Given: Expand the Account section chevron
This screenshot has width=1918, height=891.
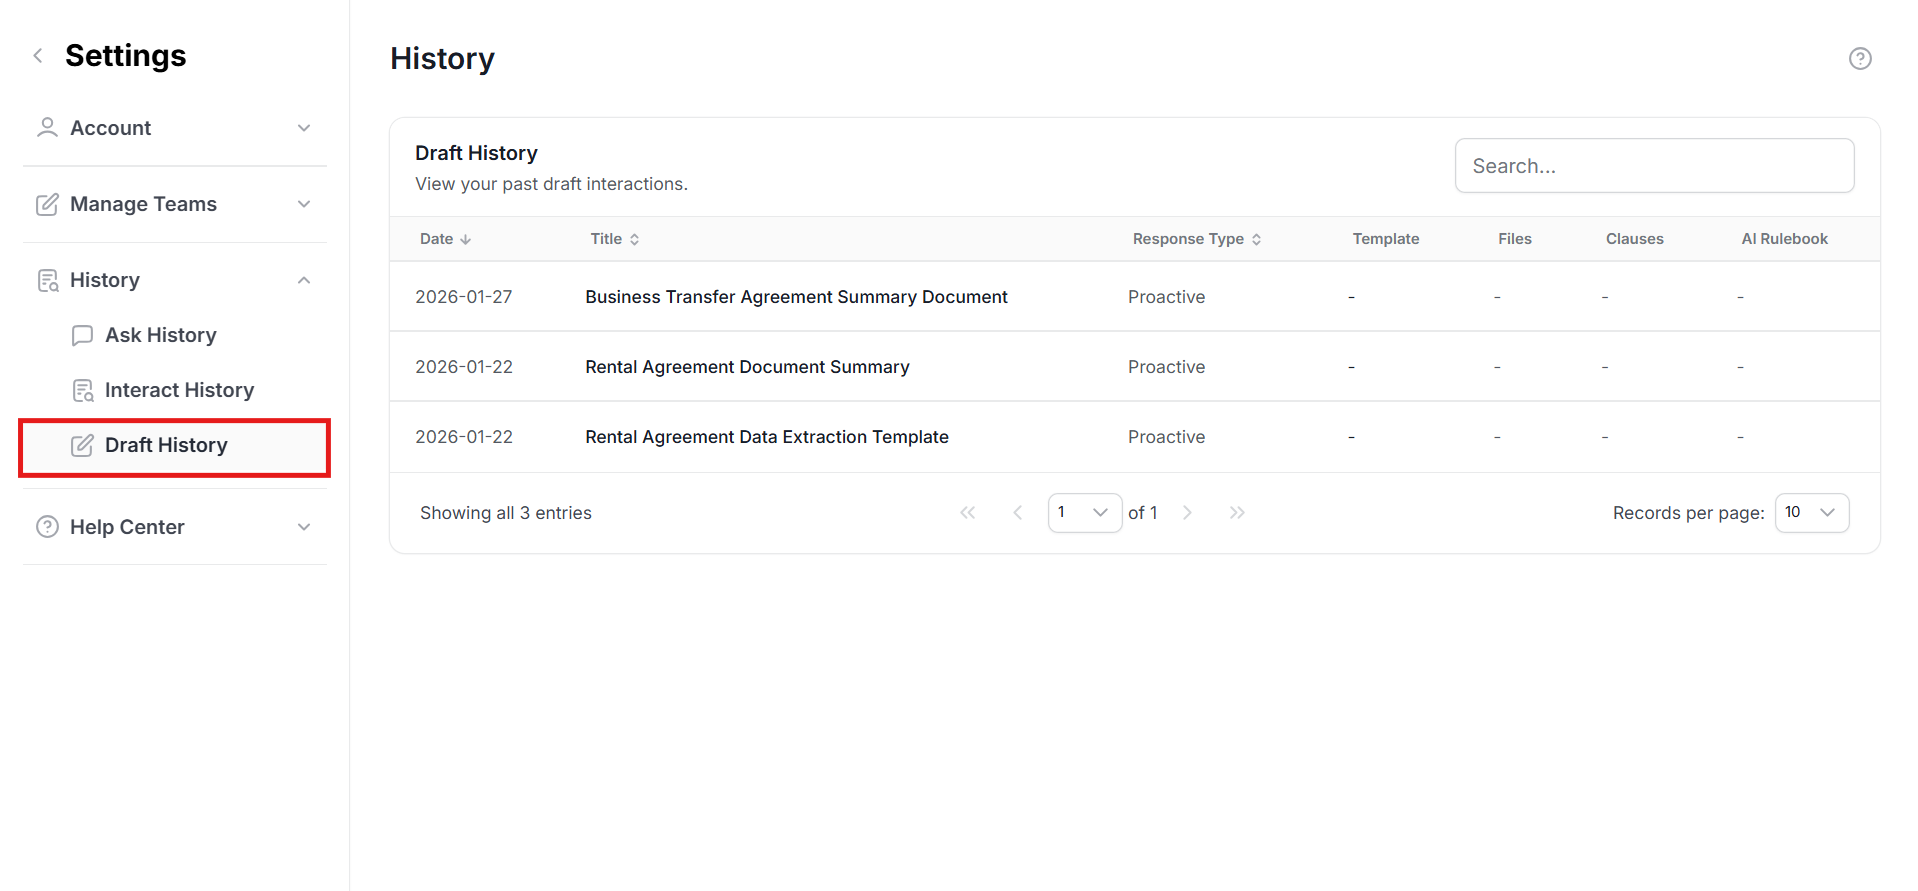Looking at the screenshot, I should coord(304,128).
